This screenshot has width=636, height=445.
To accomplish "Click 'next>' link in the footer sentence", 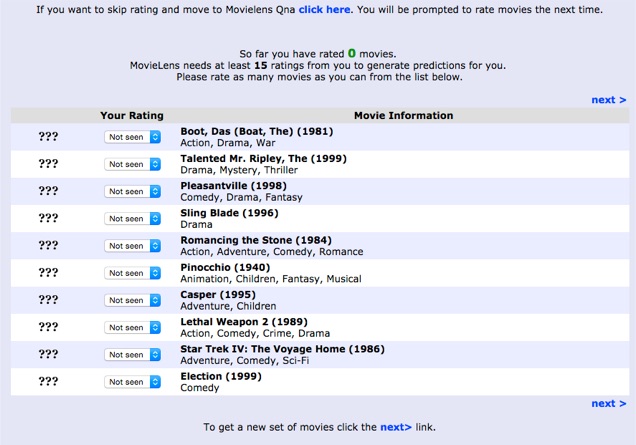I will pos(395,427).
